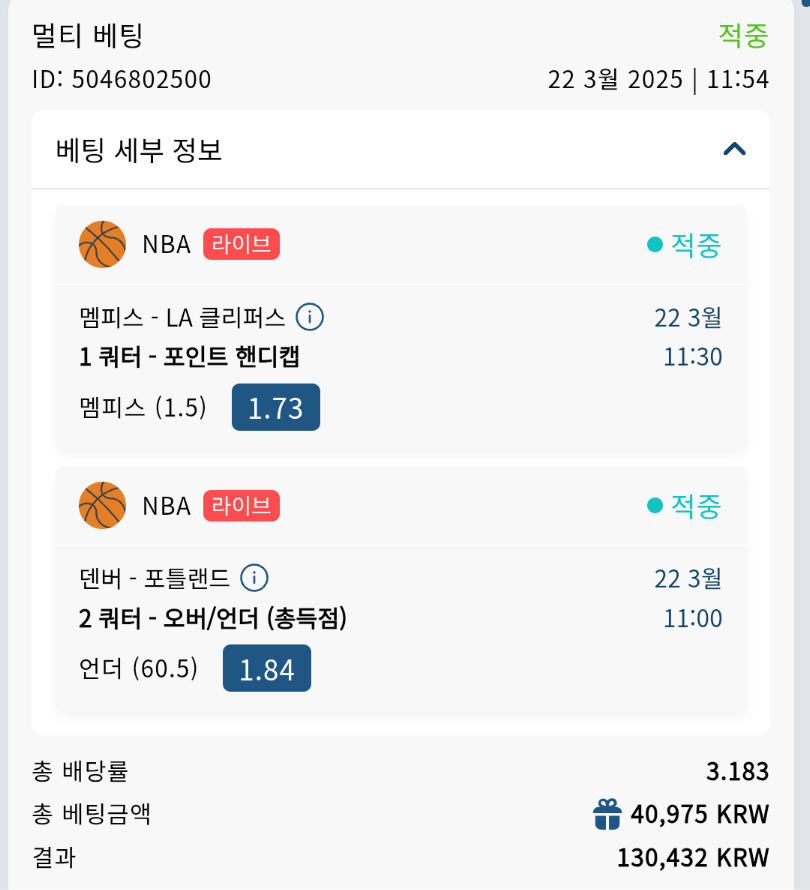Click the green 적중 status at top
810x890 pixels.
point(743,36)
